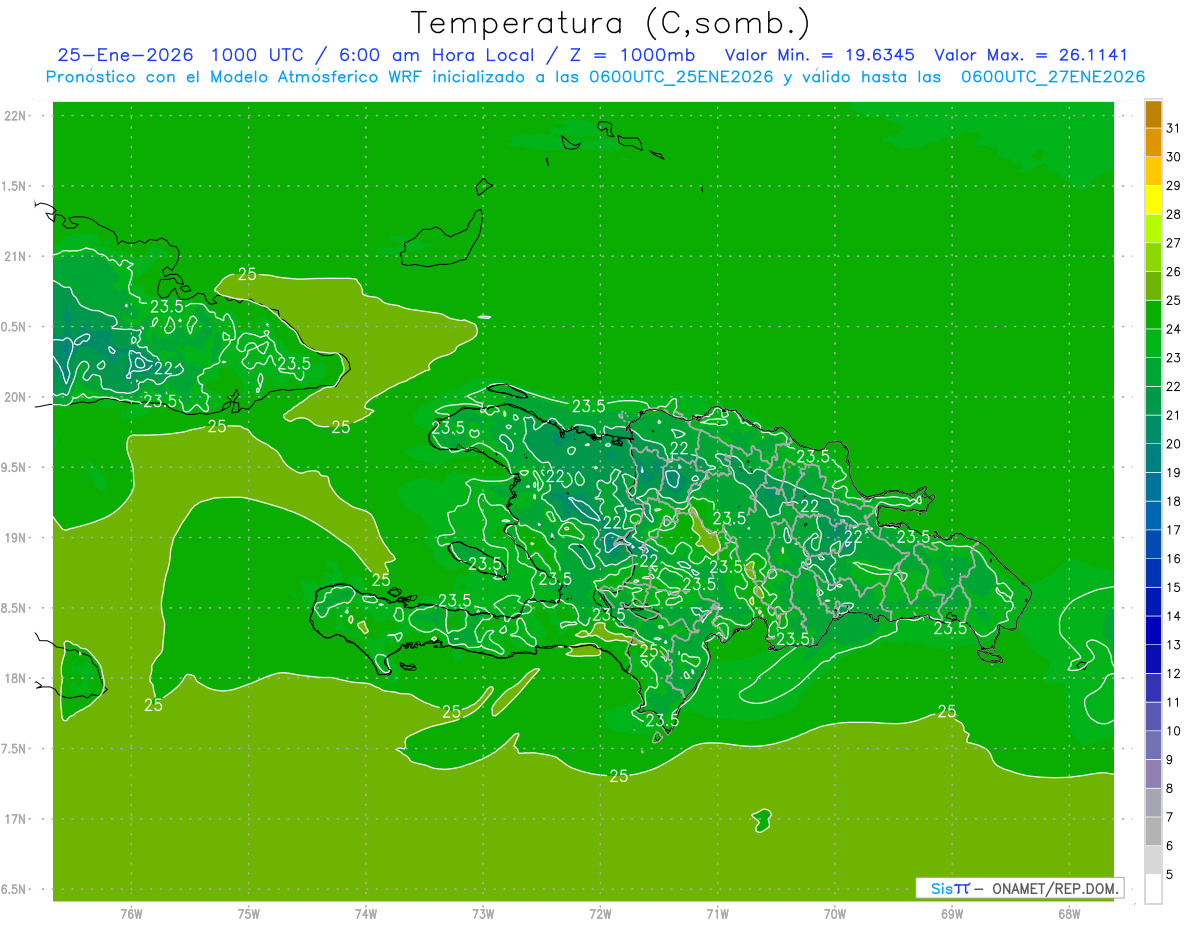1200x927 pixels.
Task: Click blue legend swatch between 16 and 17
Action: (1153, 544)
